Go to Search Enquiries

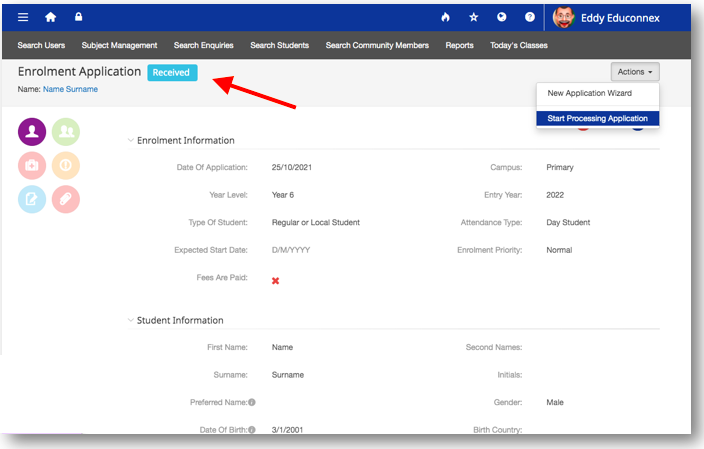click(204, 45)
